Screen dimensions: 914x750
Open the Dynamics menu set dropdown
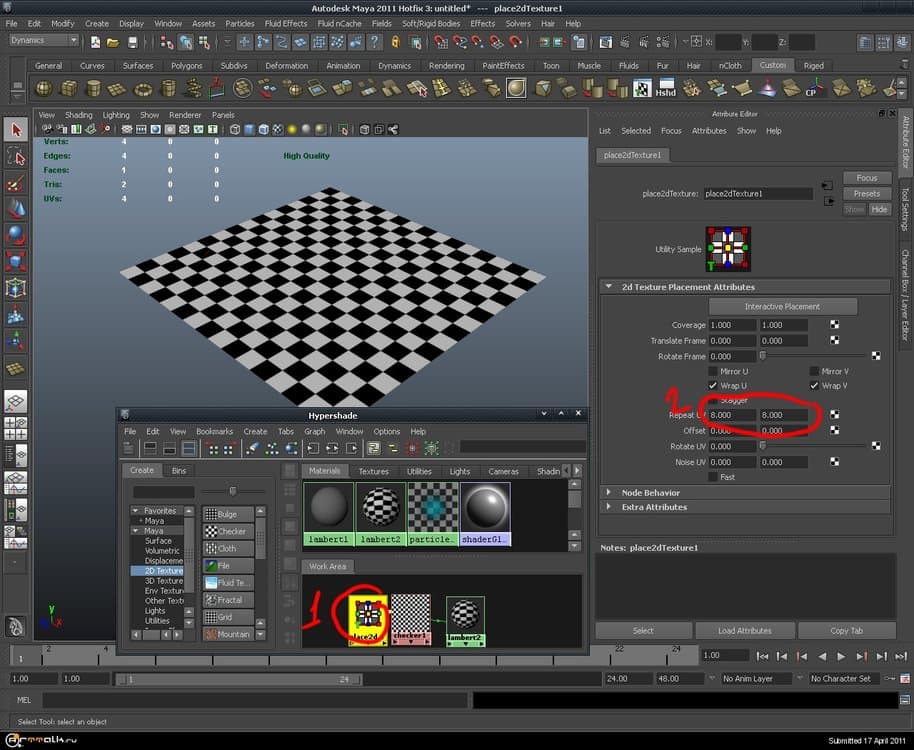point(44,40)
